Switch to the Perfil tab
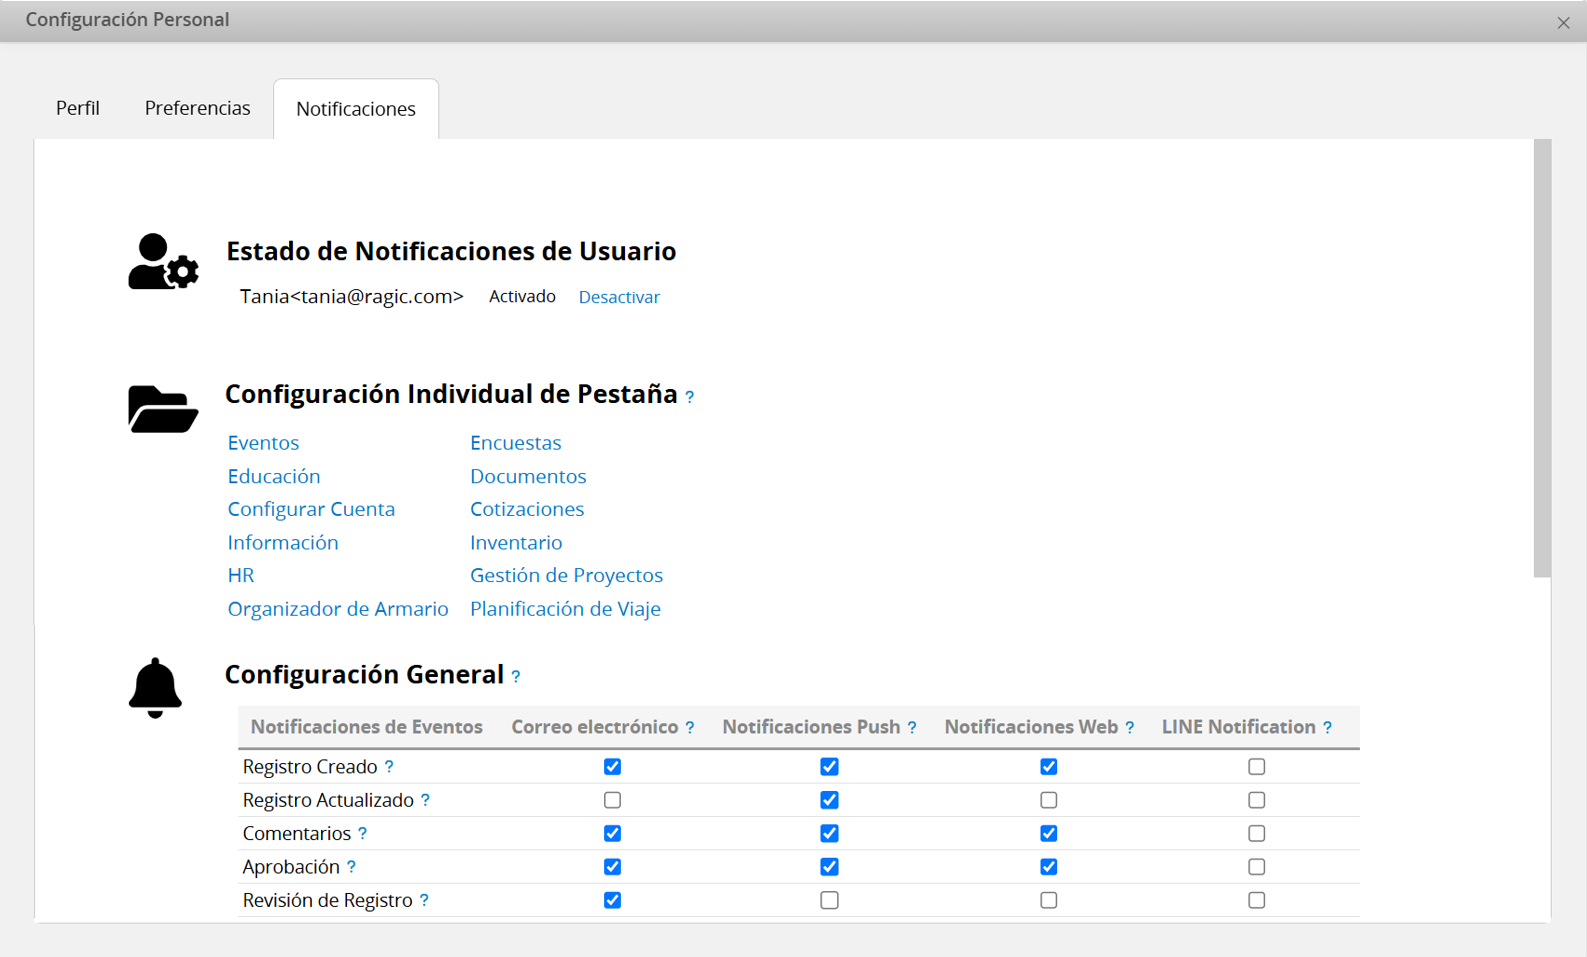The height and width of the screenshot is (957, 1587). [78, 108]
